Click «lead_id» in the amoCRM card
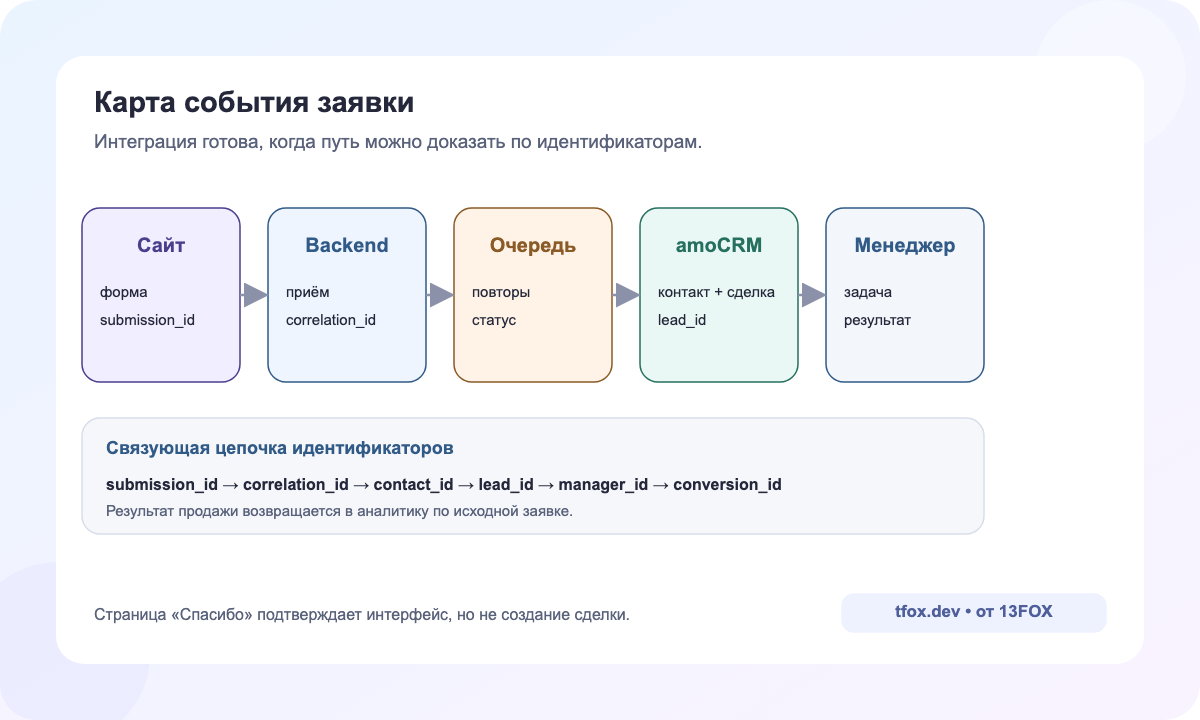The width and height of the screenshot is (1200, 720). coord(682,320)
